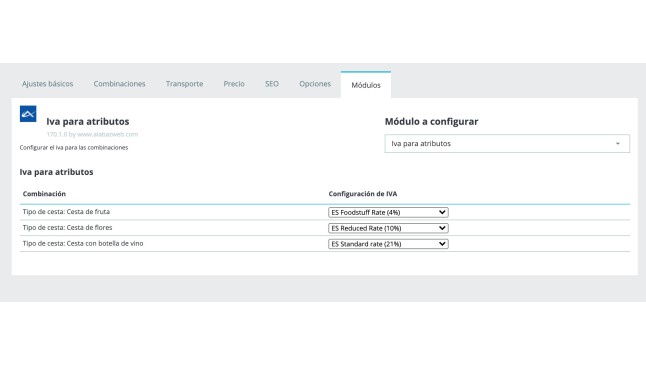Click the 'Combinación' column header

[44, 194]
